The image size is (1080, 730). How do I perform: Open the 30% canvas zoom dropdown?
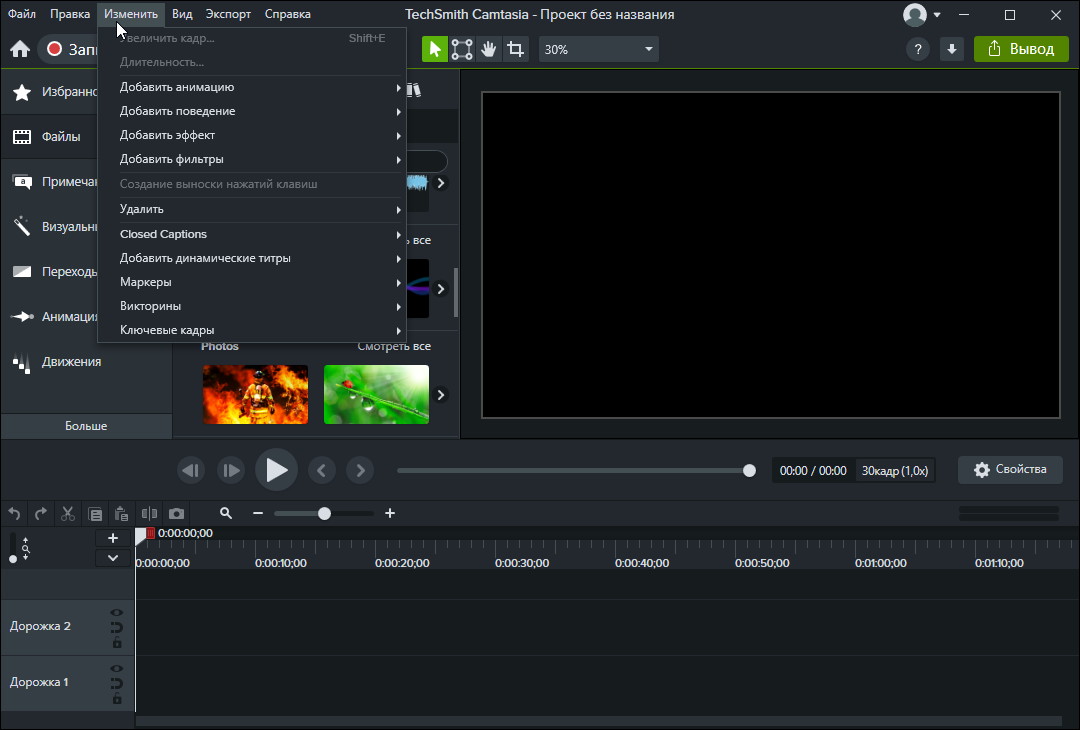pyautogui.click(x=599, y=50)
